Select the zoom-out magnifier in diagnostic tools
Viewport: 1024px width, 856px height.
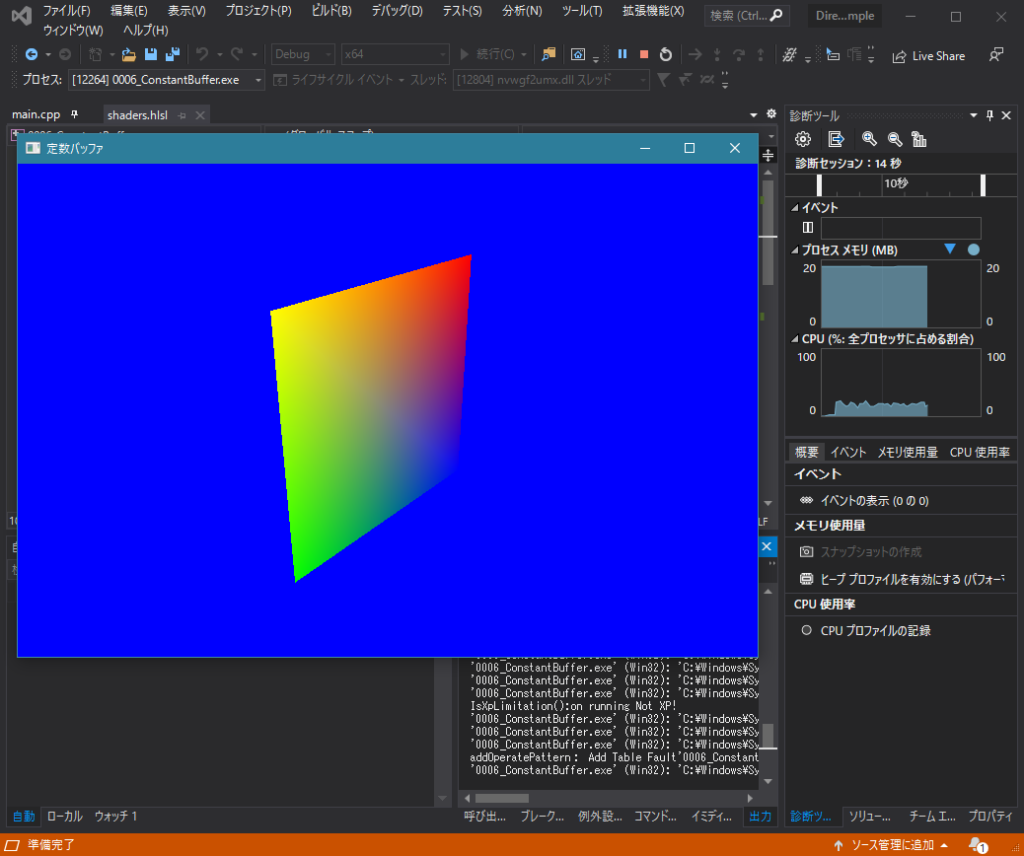894,139
